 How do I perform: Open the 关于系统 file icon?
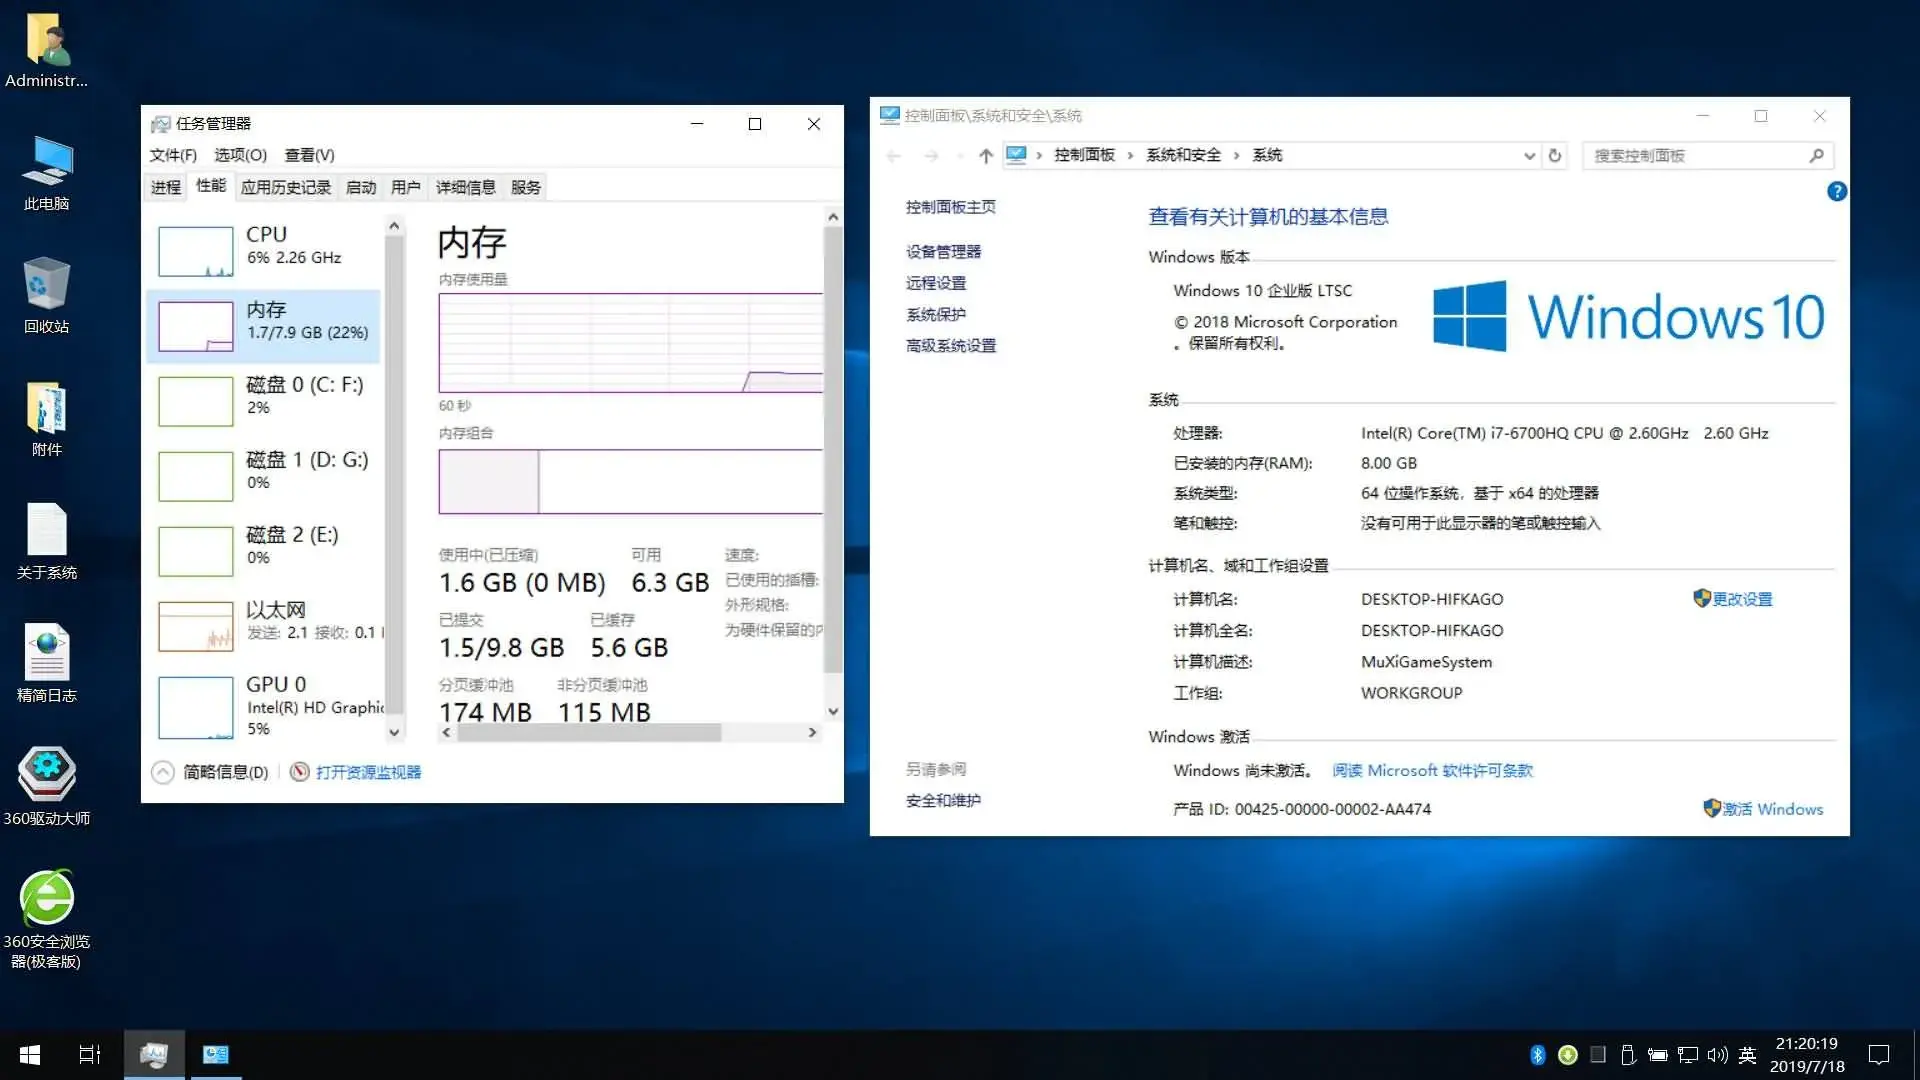47,541
